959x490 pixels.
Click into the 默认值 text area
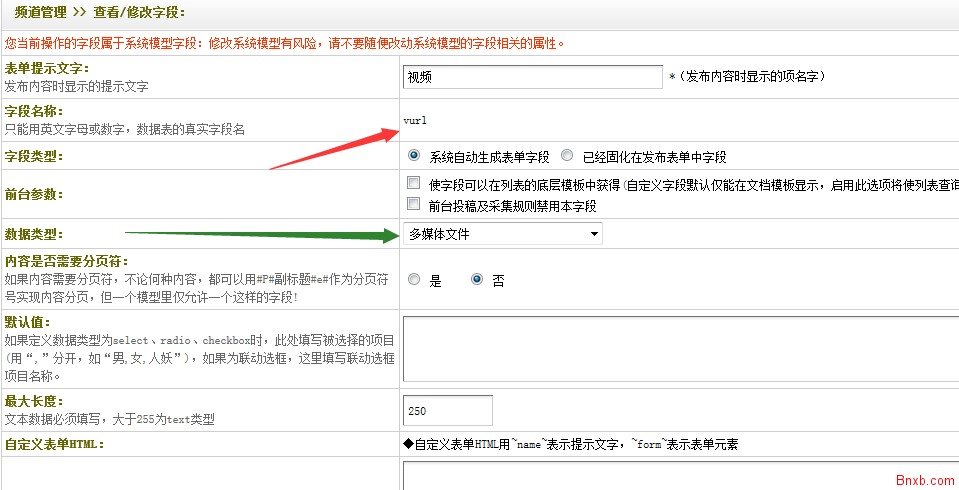pos(680,349)
